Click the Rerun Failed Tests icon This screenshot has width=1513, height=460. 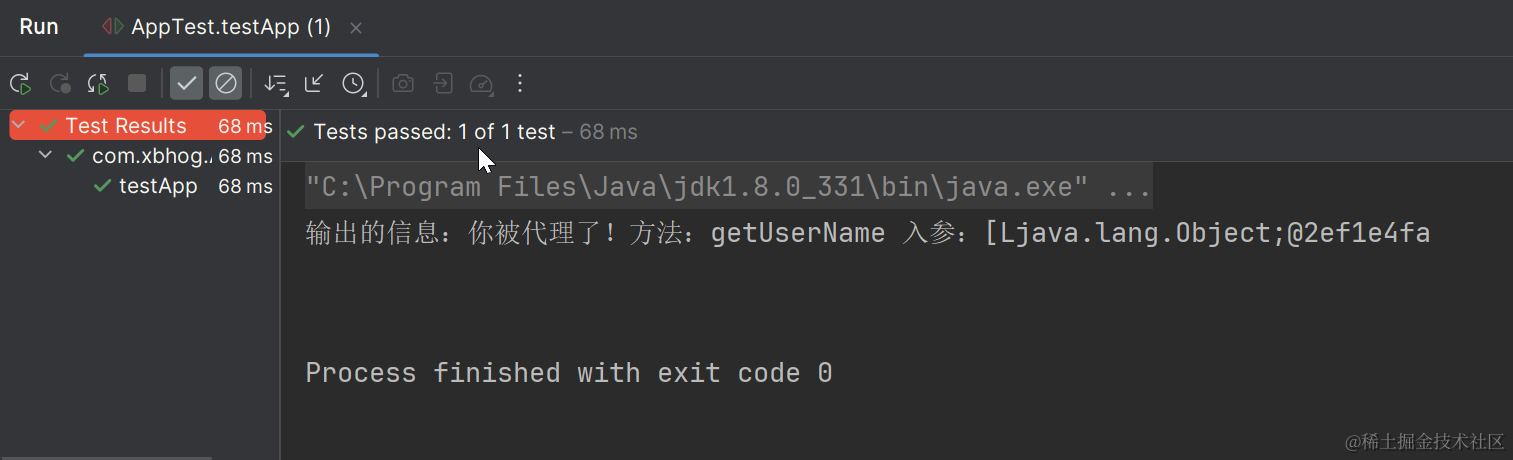(60, 83)
